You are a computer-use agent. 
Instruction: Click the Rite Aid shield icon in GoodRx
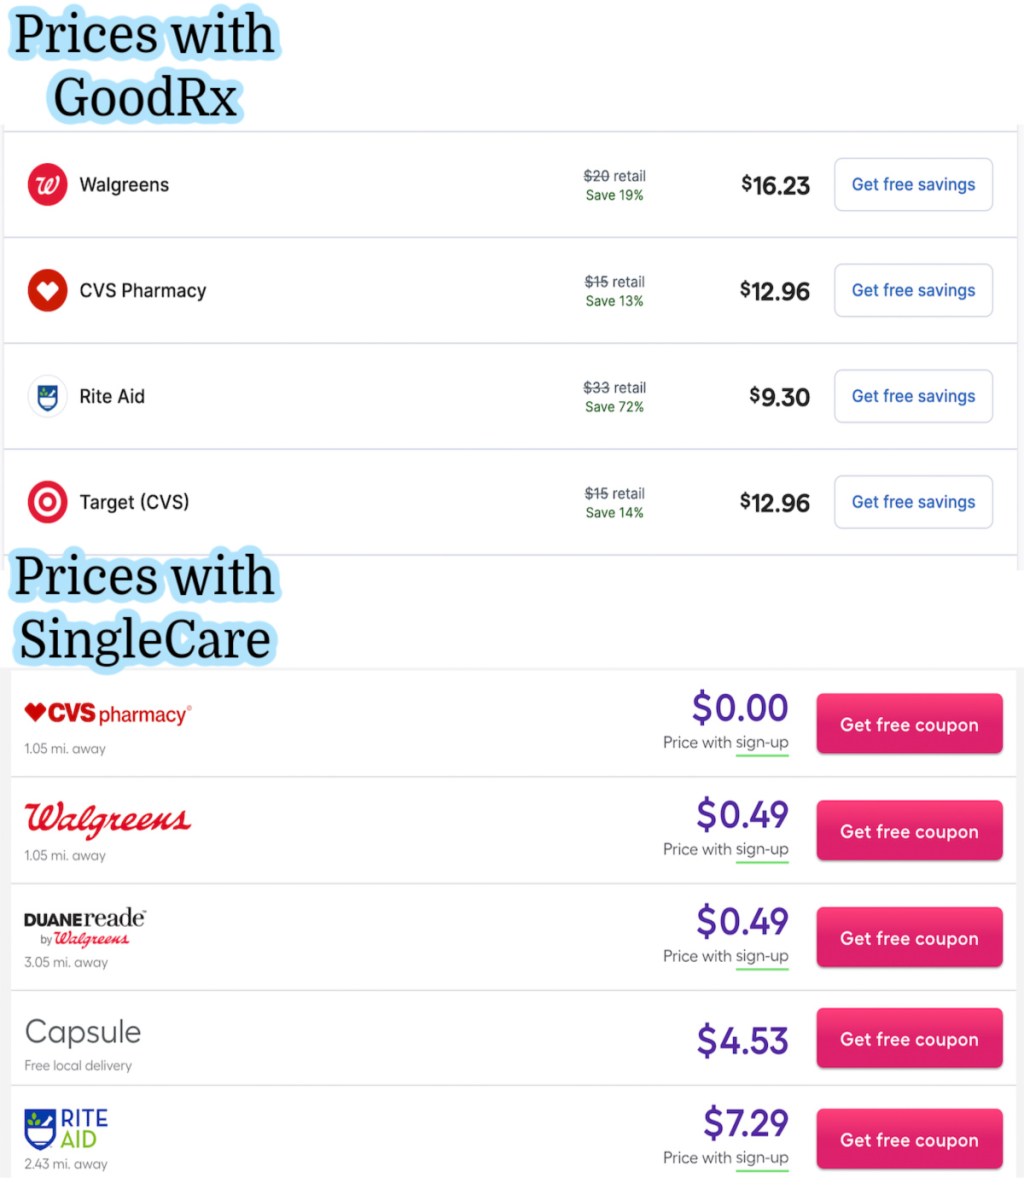pyautogui.click(x=47, y=397)
